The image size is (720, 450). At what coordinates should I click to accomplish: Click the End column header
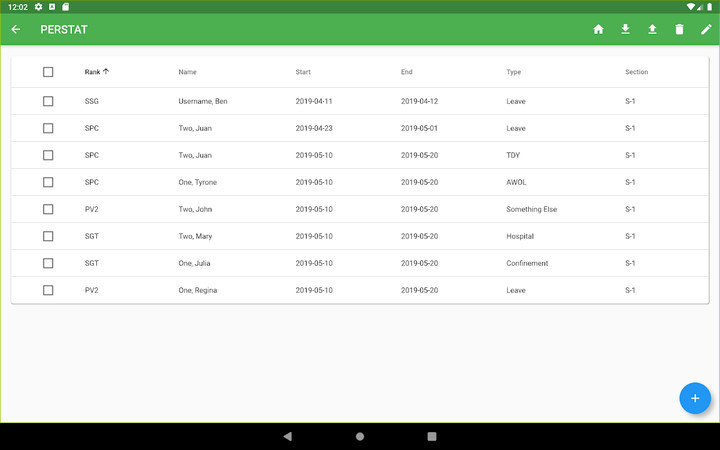pyautogui.click(x=407, y=72)
